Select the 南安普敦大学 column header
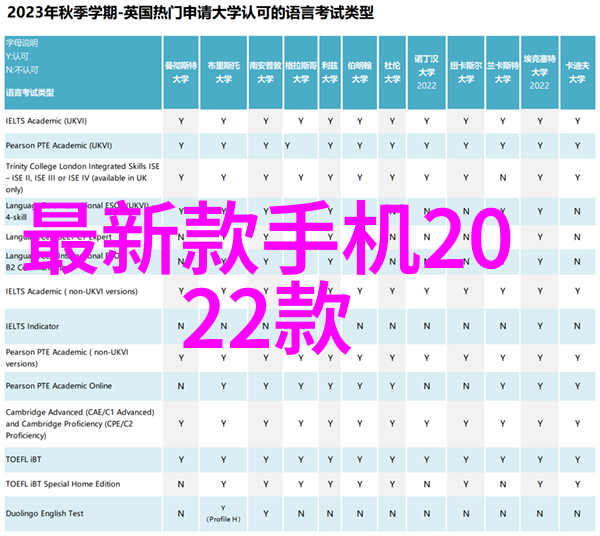 coord(266,72)
